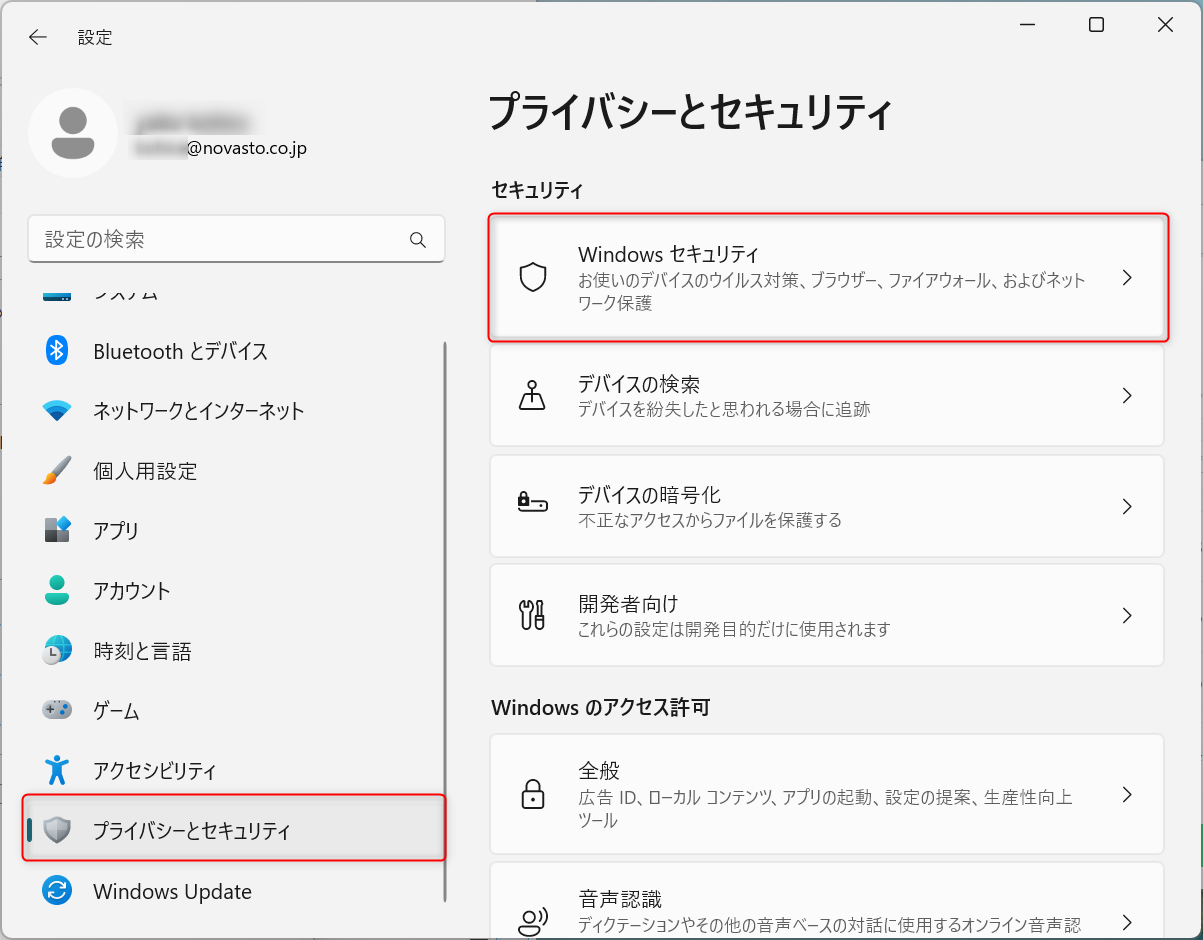Screen dimensions: 1203x940
Task: Click the Windows のアクセス許可 heading
Action: 601,707
